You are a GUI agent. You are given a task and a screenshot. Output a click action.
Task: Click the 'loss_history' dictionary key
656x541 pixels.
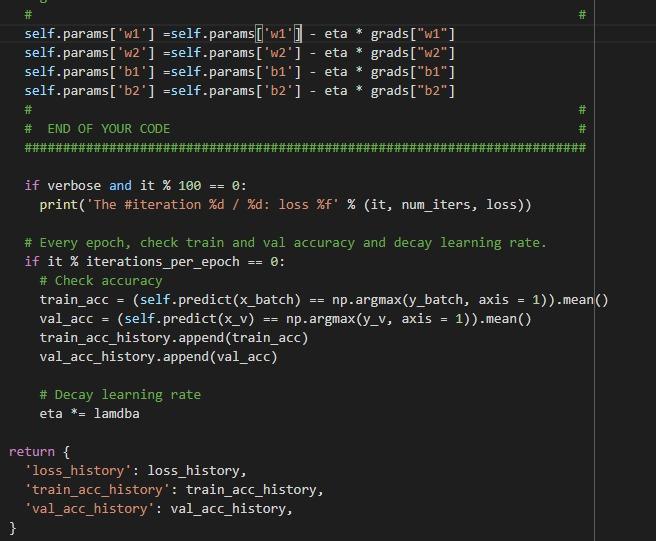pos(78,471)
